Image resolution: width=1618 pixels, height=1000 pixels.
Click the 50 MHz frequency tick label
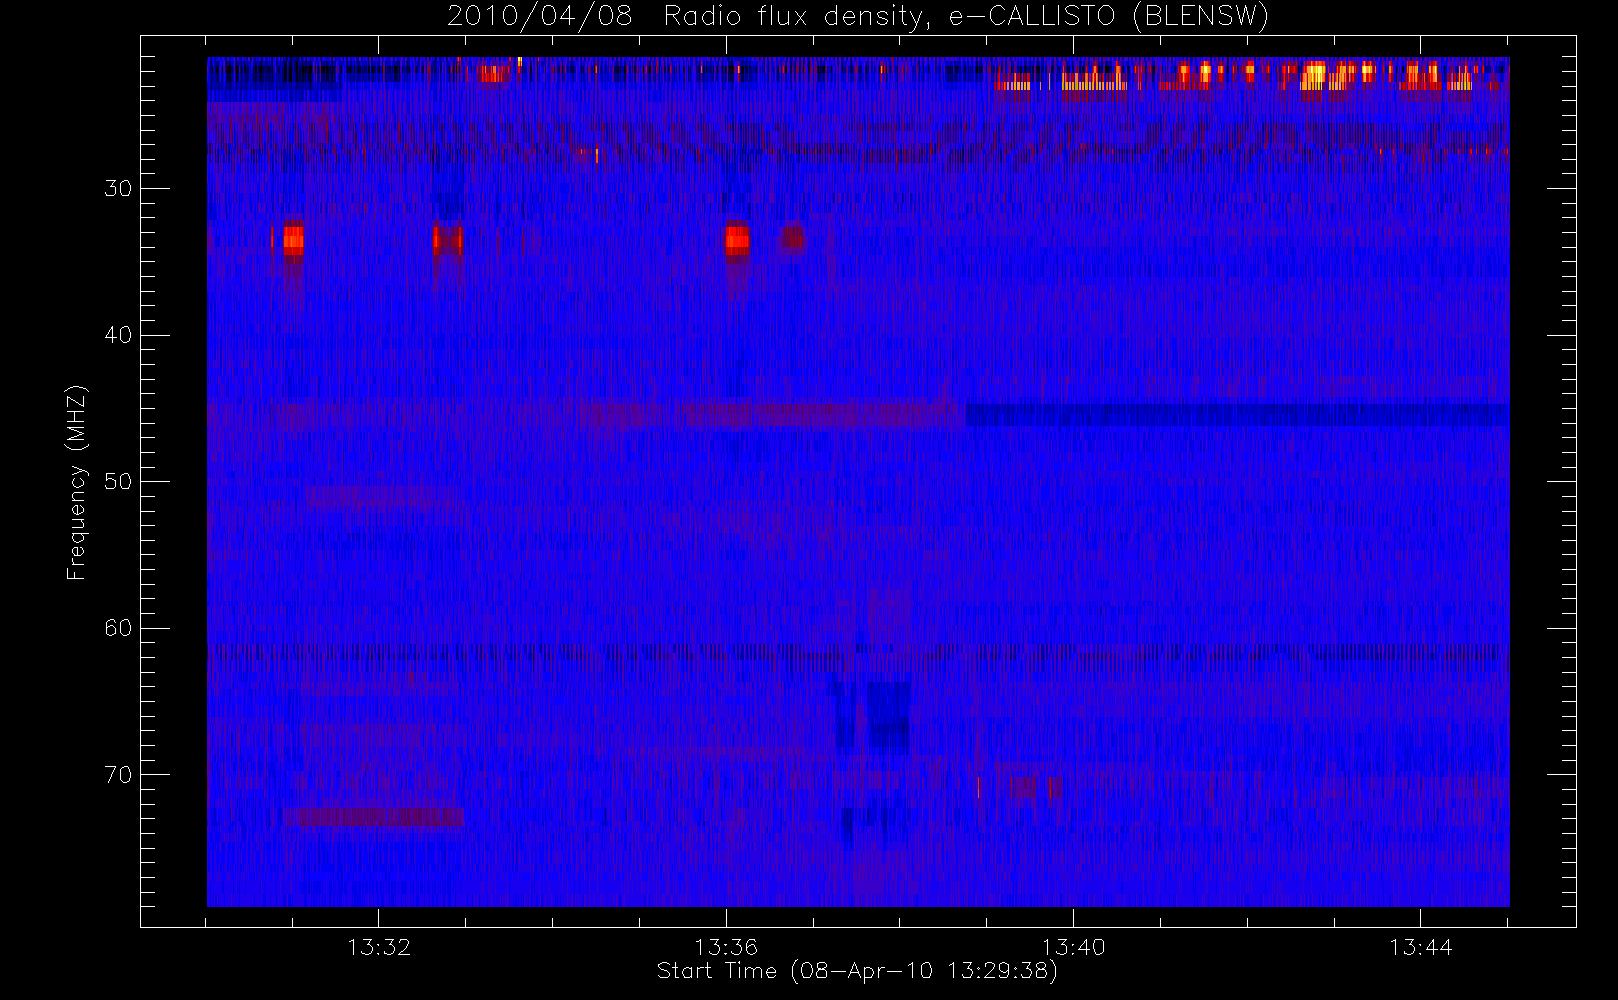pos(118,482)
